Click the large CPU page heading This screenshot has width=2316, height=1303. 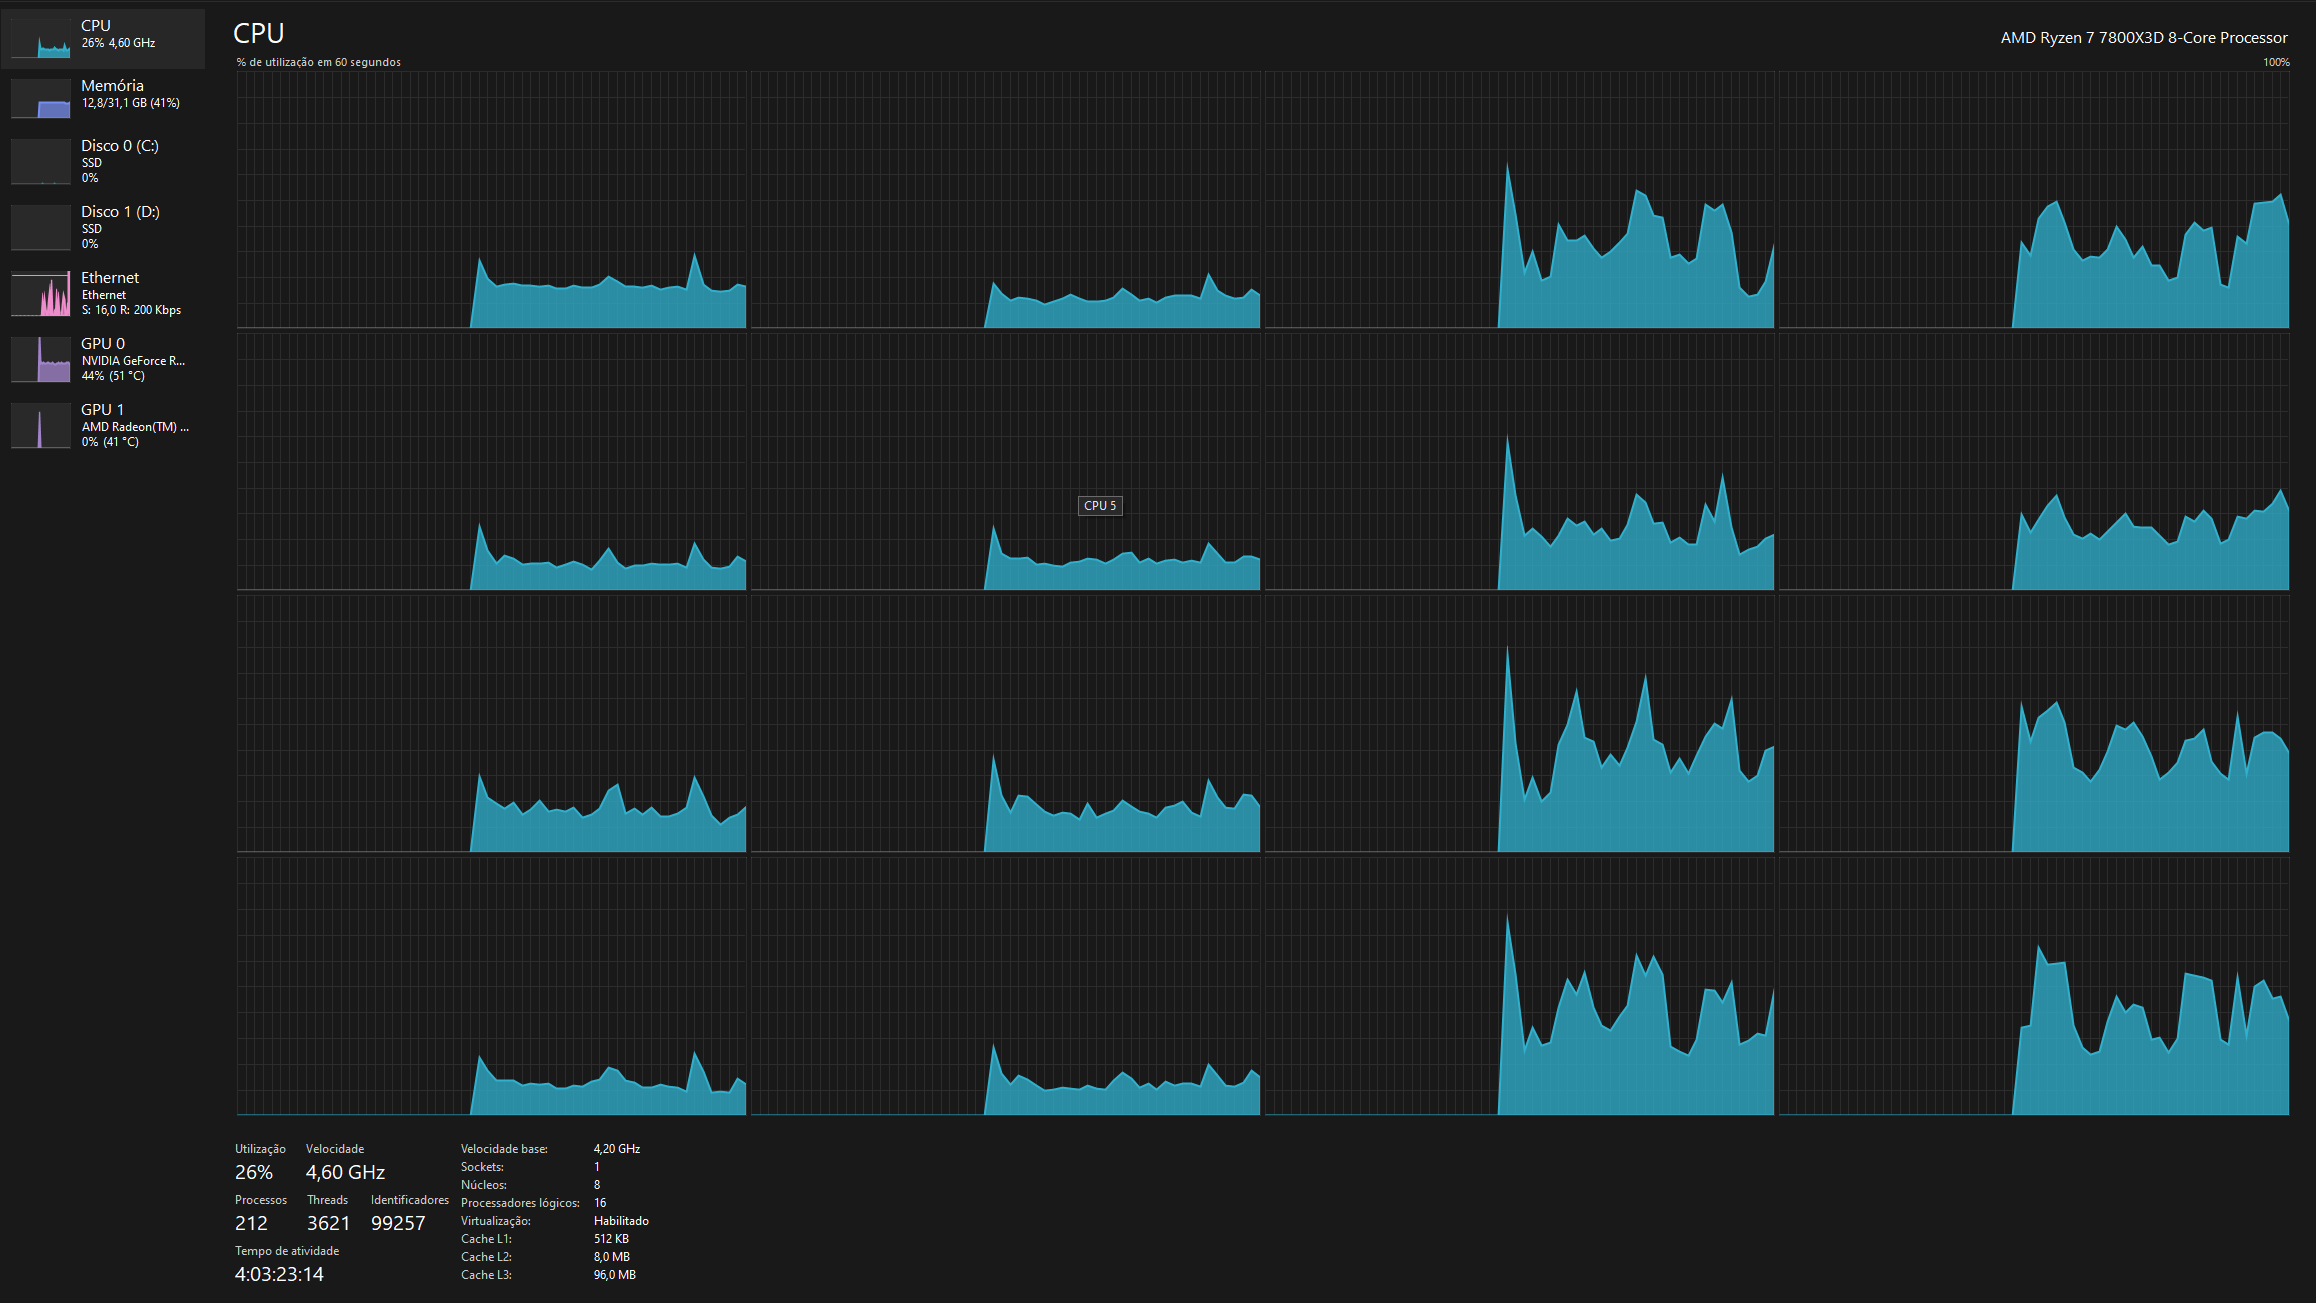(258, 34)
